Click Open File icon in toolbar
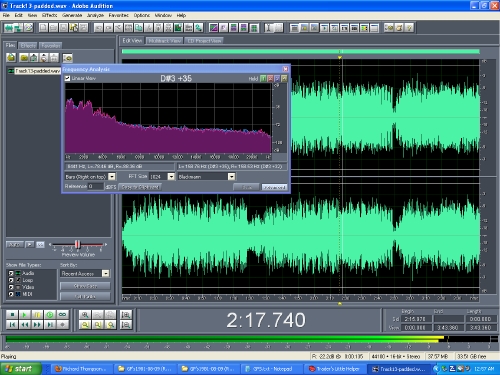The image size is (500, 375). (53, 28)
